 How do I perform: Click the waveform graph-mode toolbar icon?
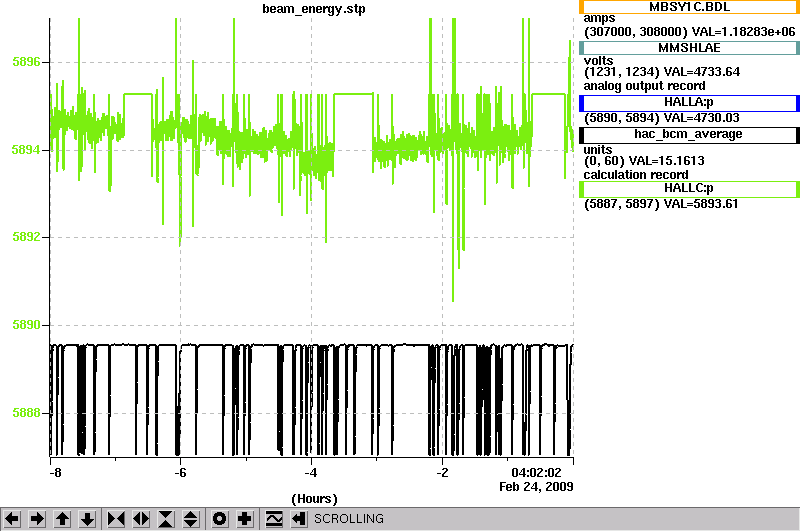click(x=274, y=519)
